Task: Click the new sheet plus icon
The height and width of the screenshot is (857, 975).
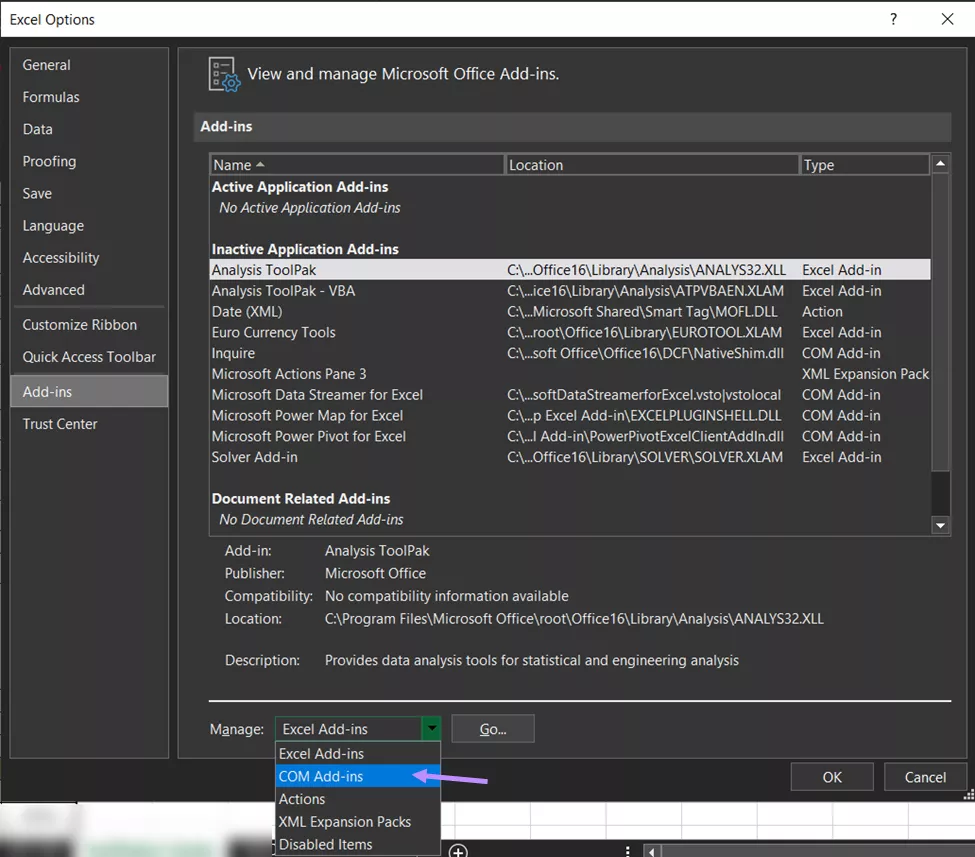Action: click(x=458, y=850)
